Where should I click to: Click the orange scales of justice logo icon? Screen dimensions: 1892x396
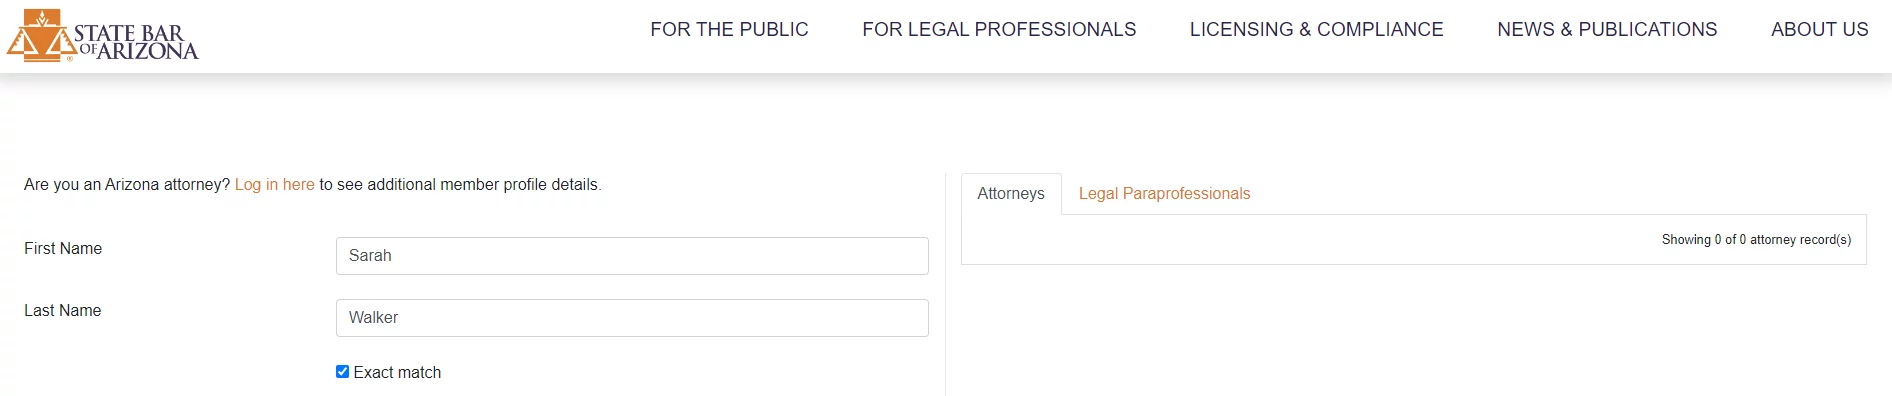(40, 35)
